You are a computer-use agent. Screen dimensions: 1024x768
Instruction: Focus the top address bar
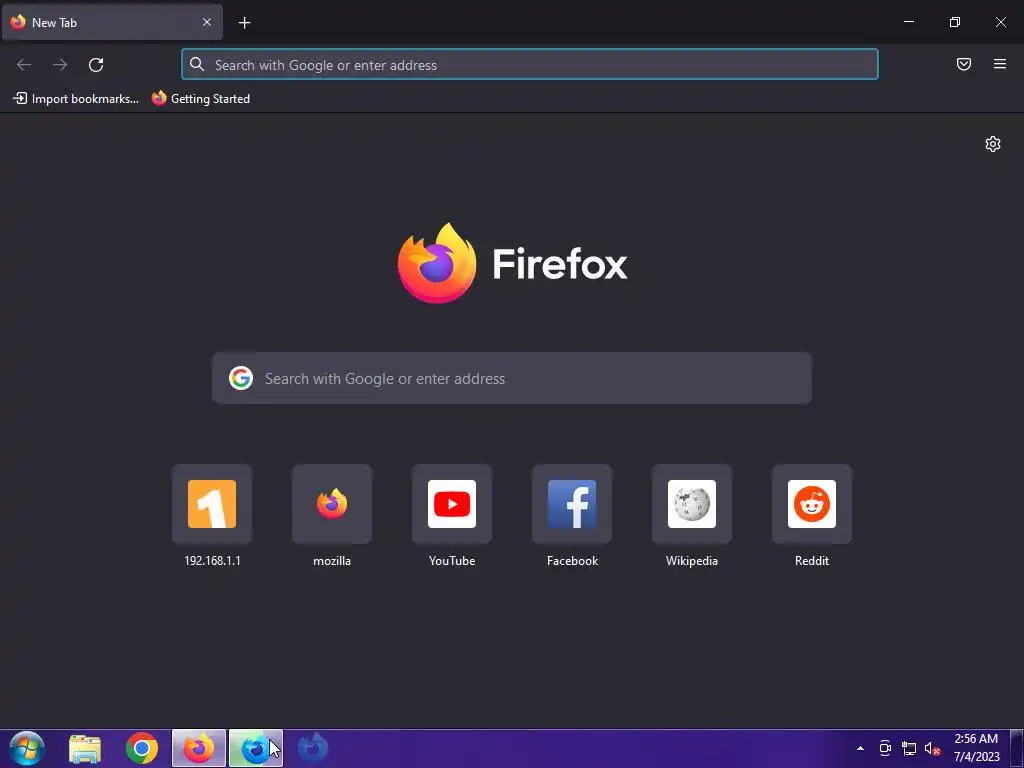click(530, 65)
